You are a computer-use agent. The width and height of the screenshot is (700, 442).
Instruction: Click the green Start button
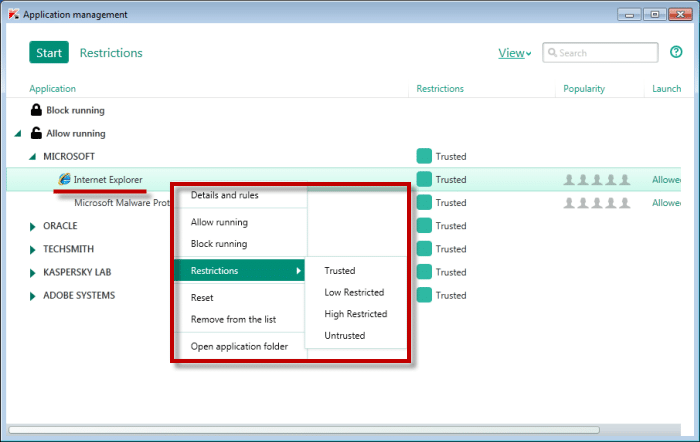click(x=49, y=52)
